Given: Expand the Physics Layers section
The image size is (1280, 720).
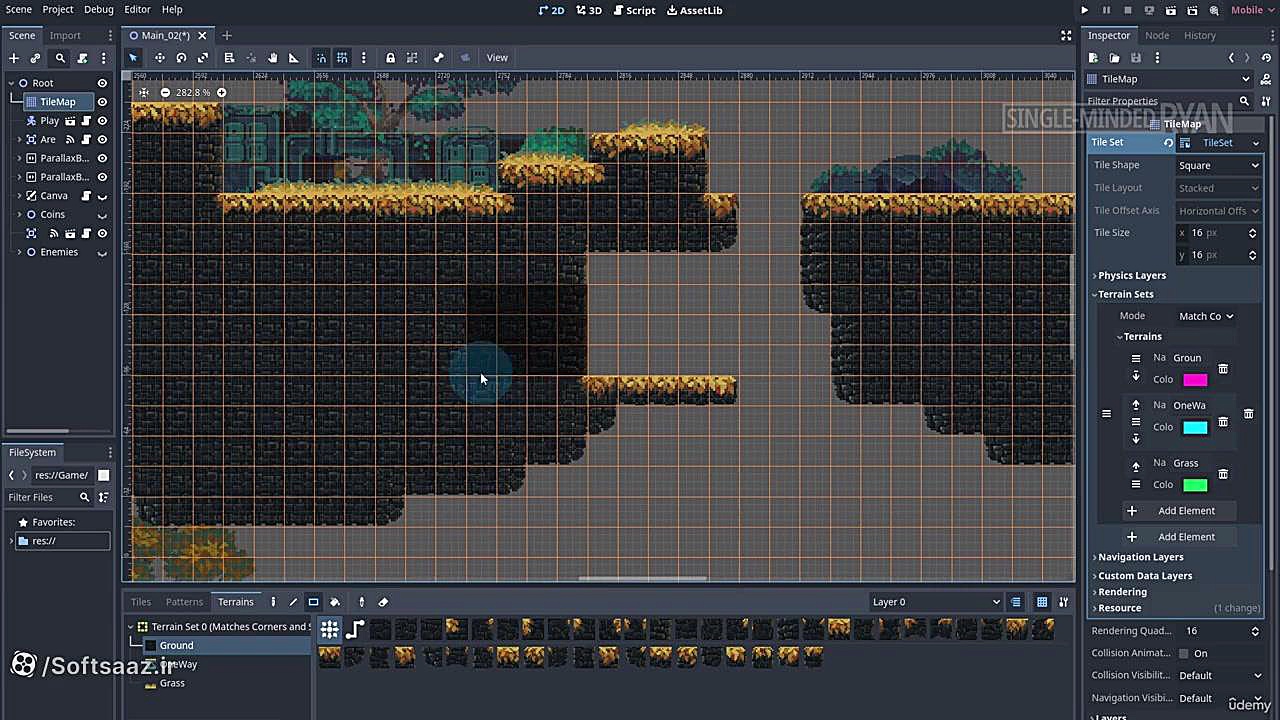Looking at the screenshot, I should pos(1132,275).
